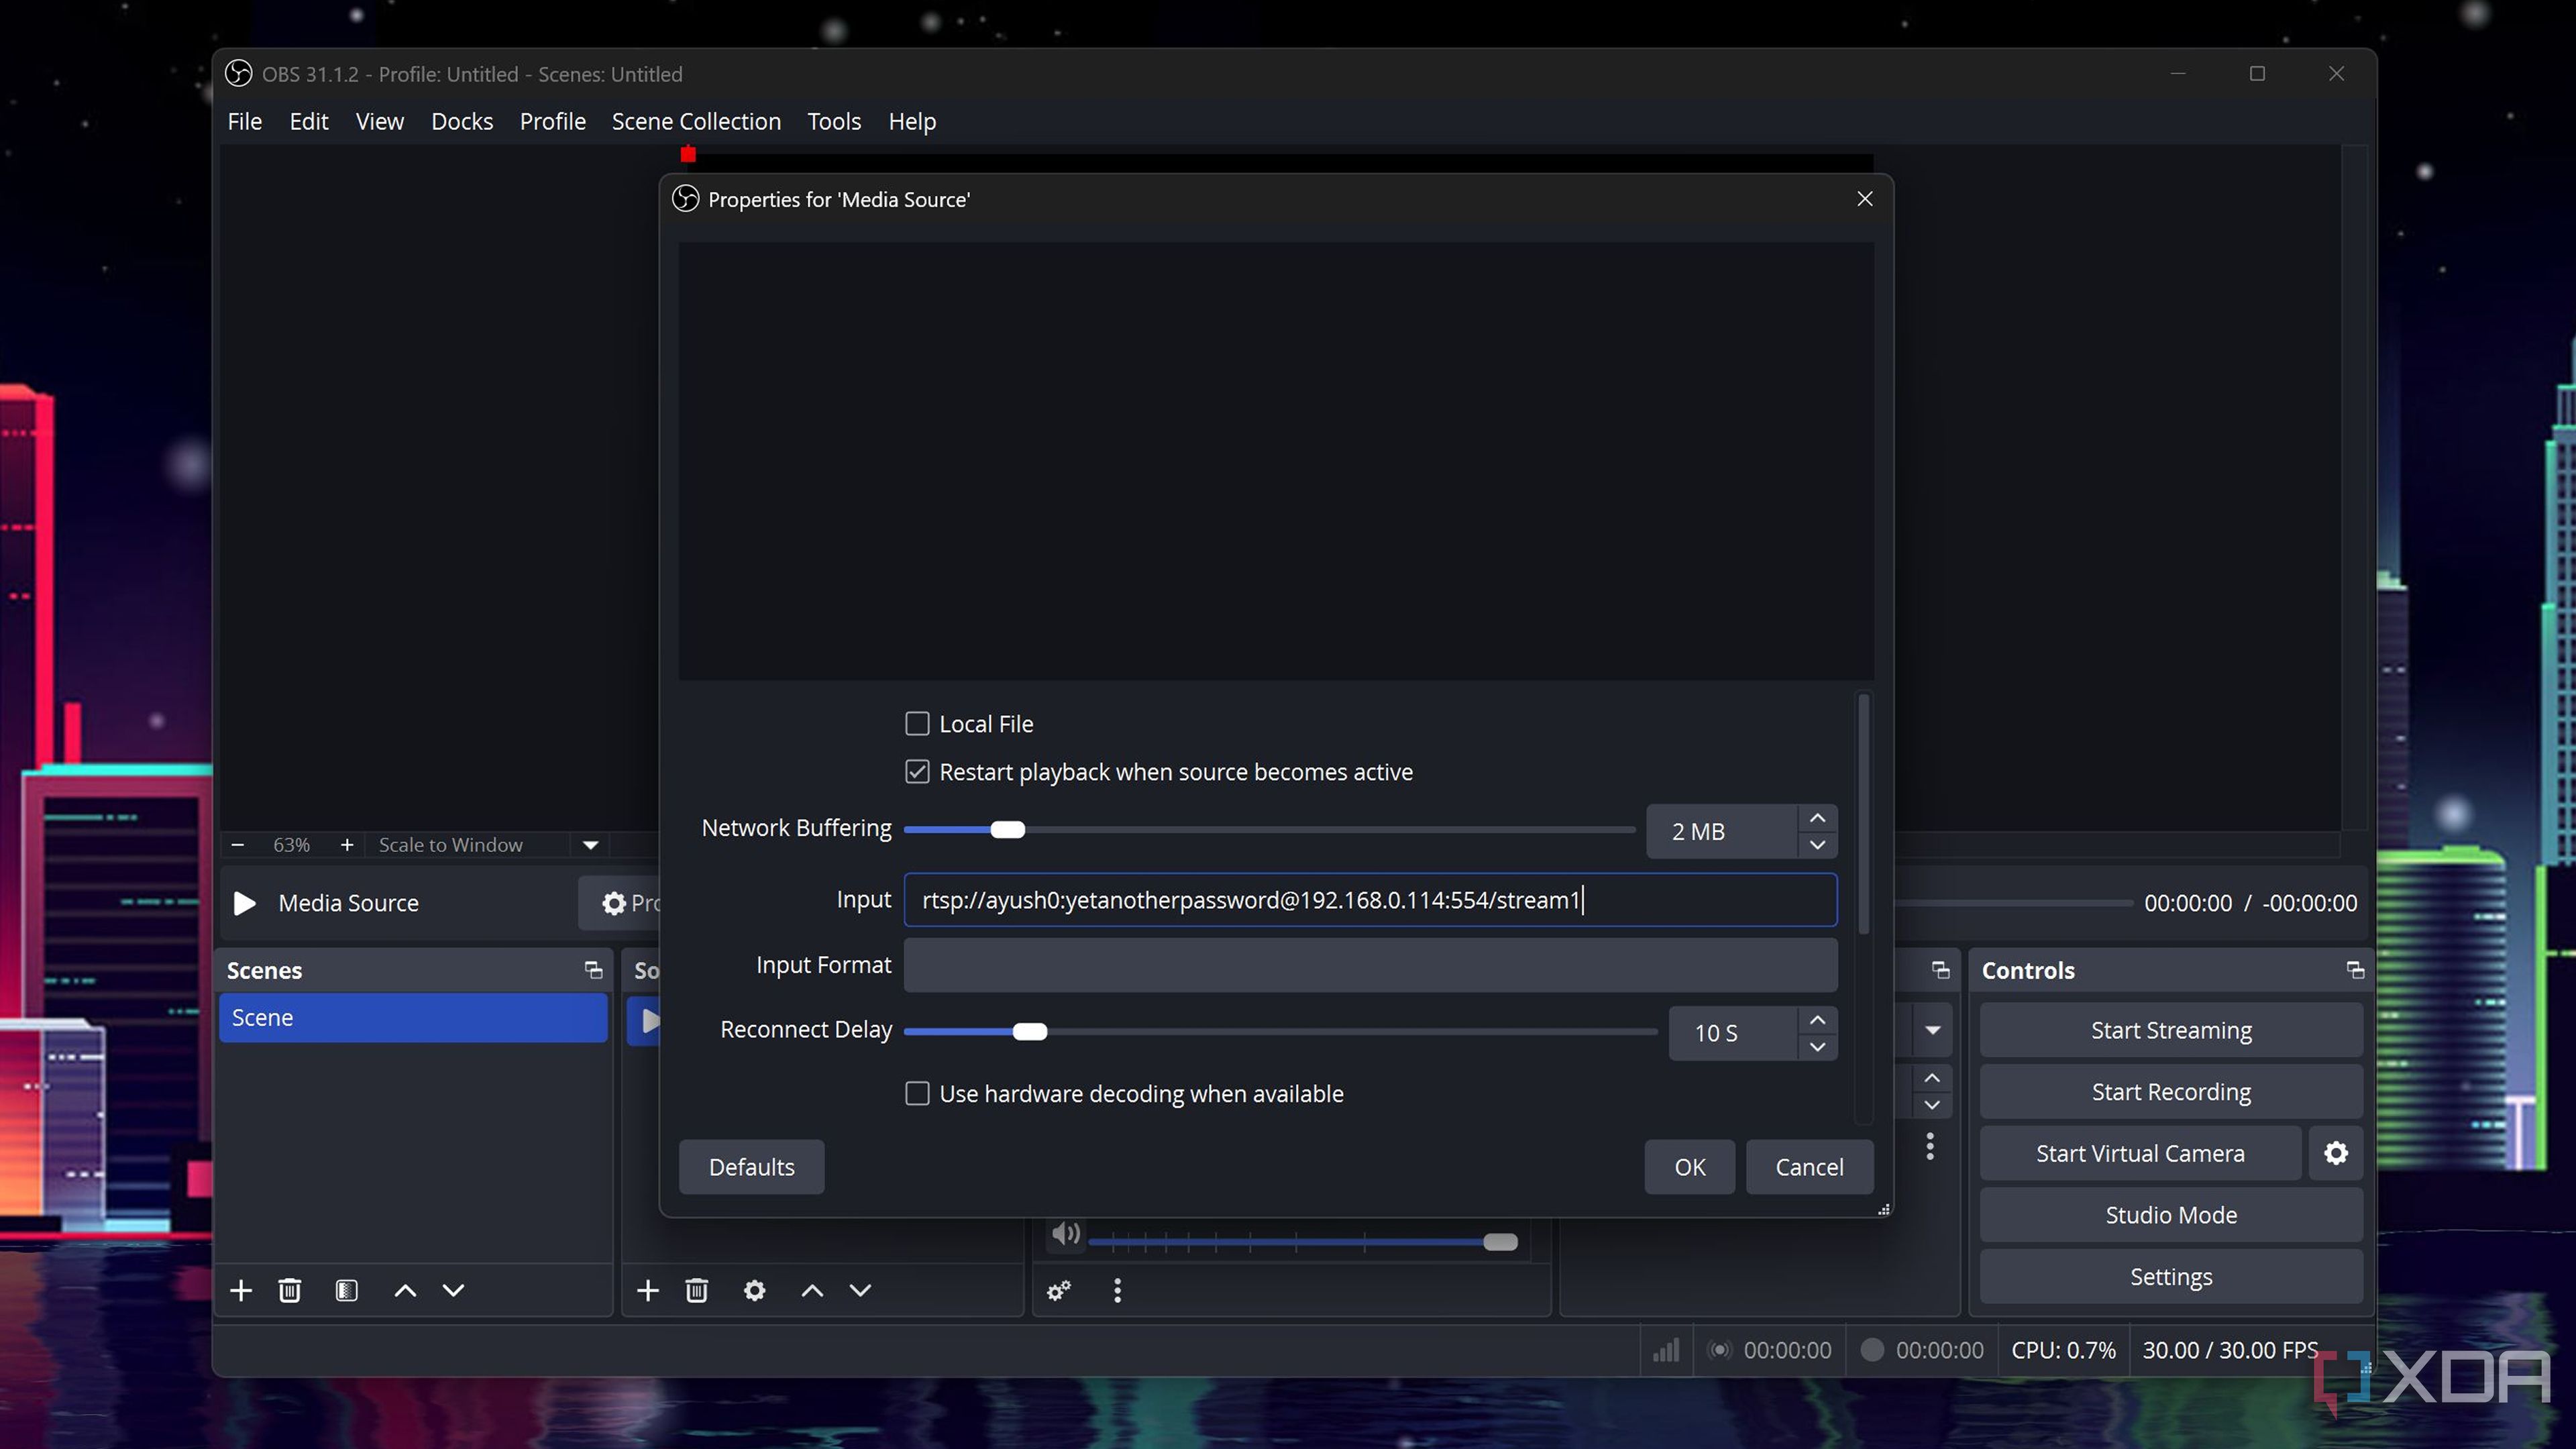Screen dimensions: 2576x1449
Task: Open the Scene Collection menu
Action: pyautogui.click(x=696, y=121)
